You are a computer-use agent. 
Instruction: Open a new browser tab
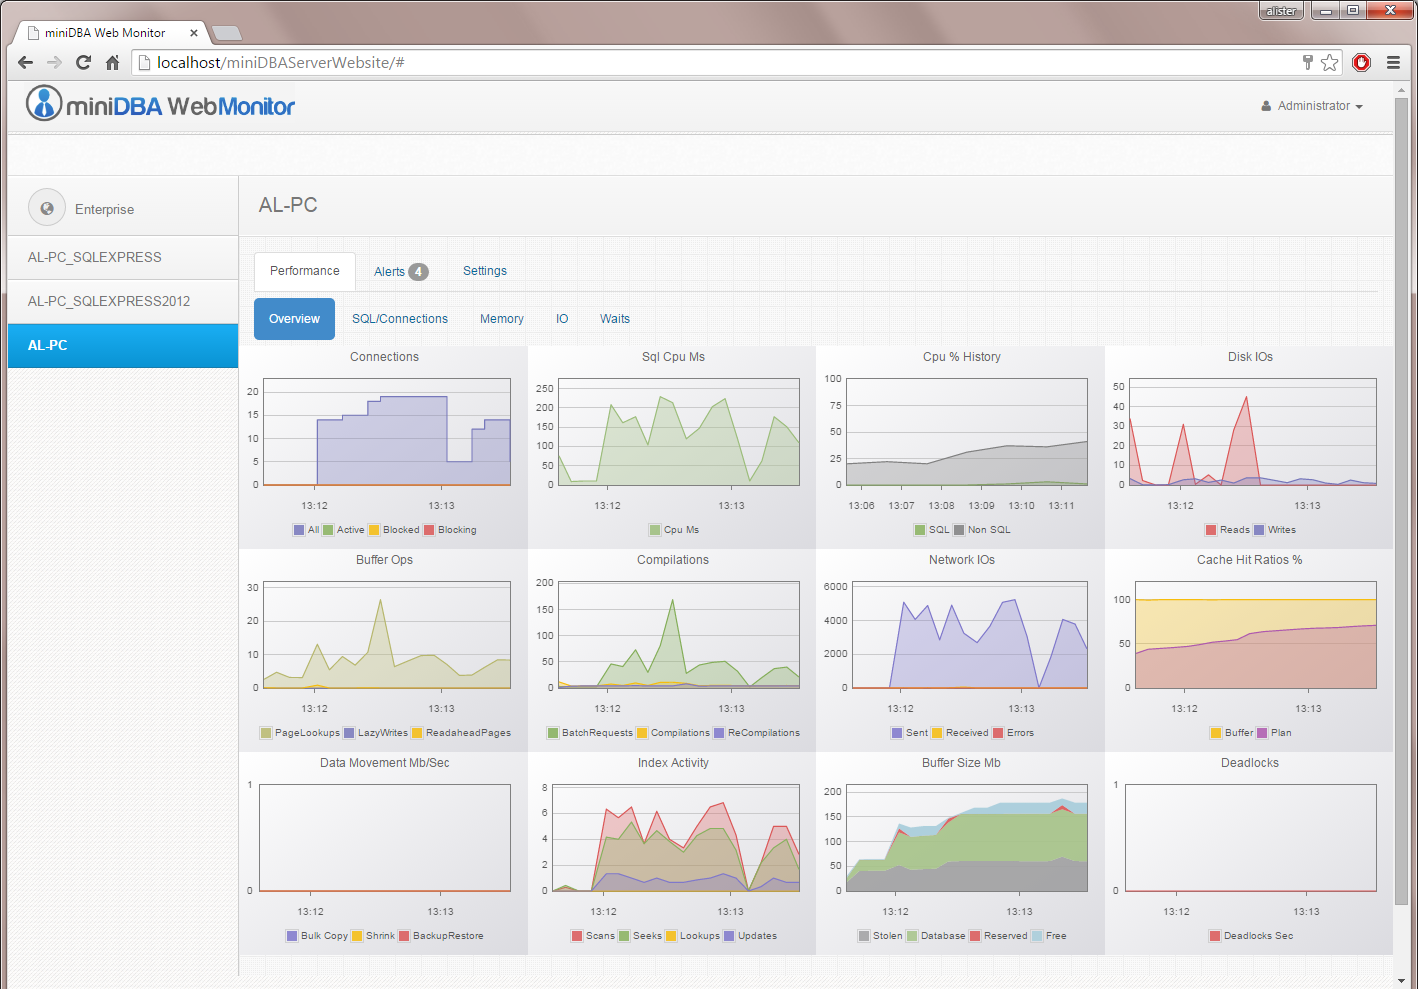coord(227,33)
